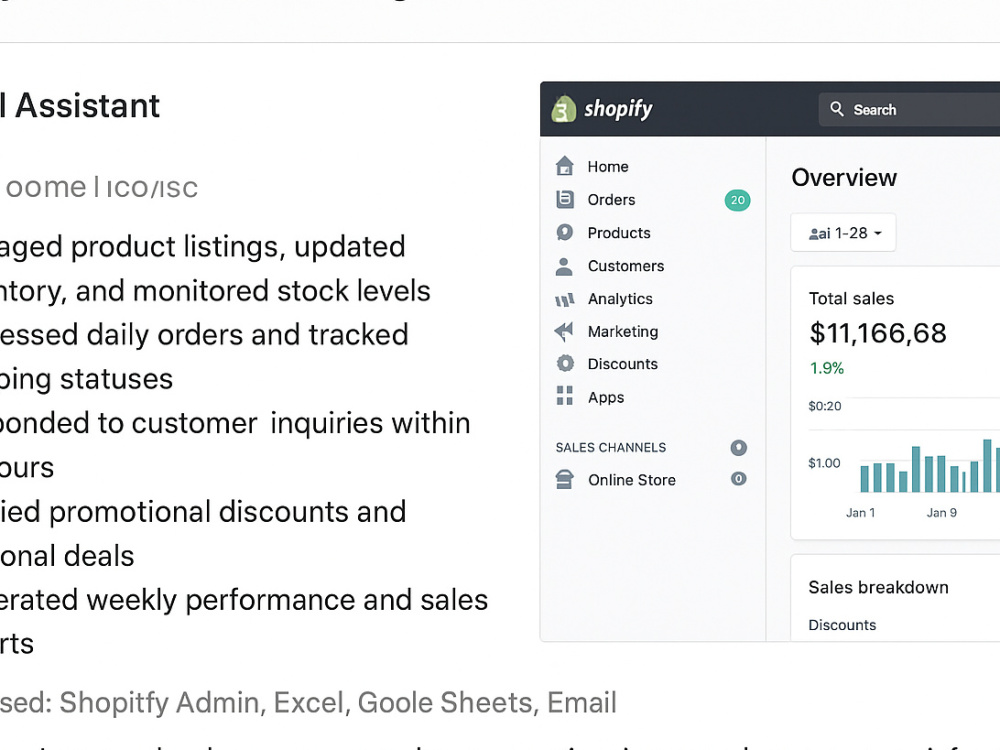Click the 'customer inquiries within' line
This screenshot has width=1000, height=750.
coord(235,423)
